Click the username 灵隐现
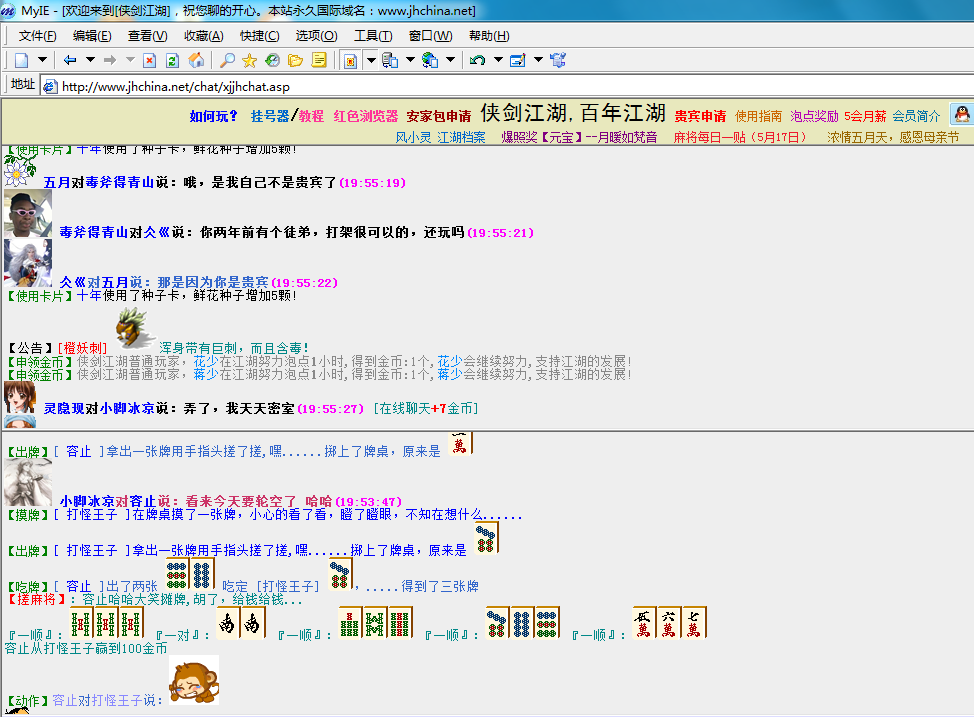 pyautogui.click(x=64, y=408)
